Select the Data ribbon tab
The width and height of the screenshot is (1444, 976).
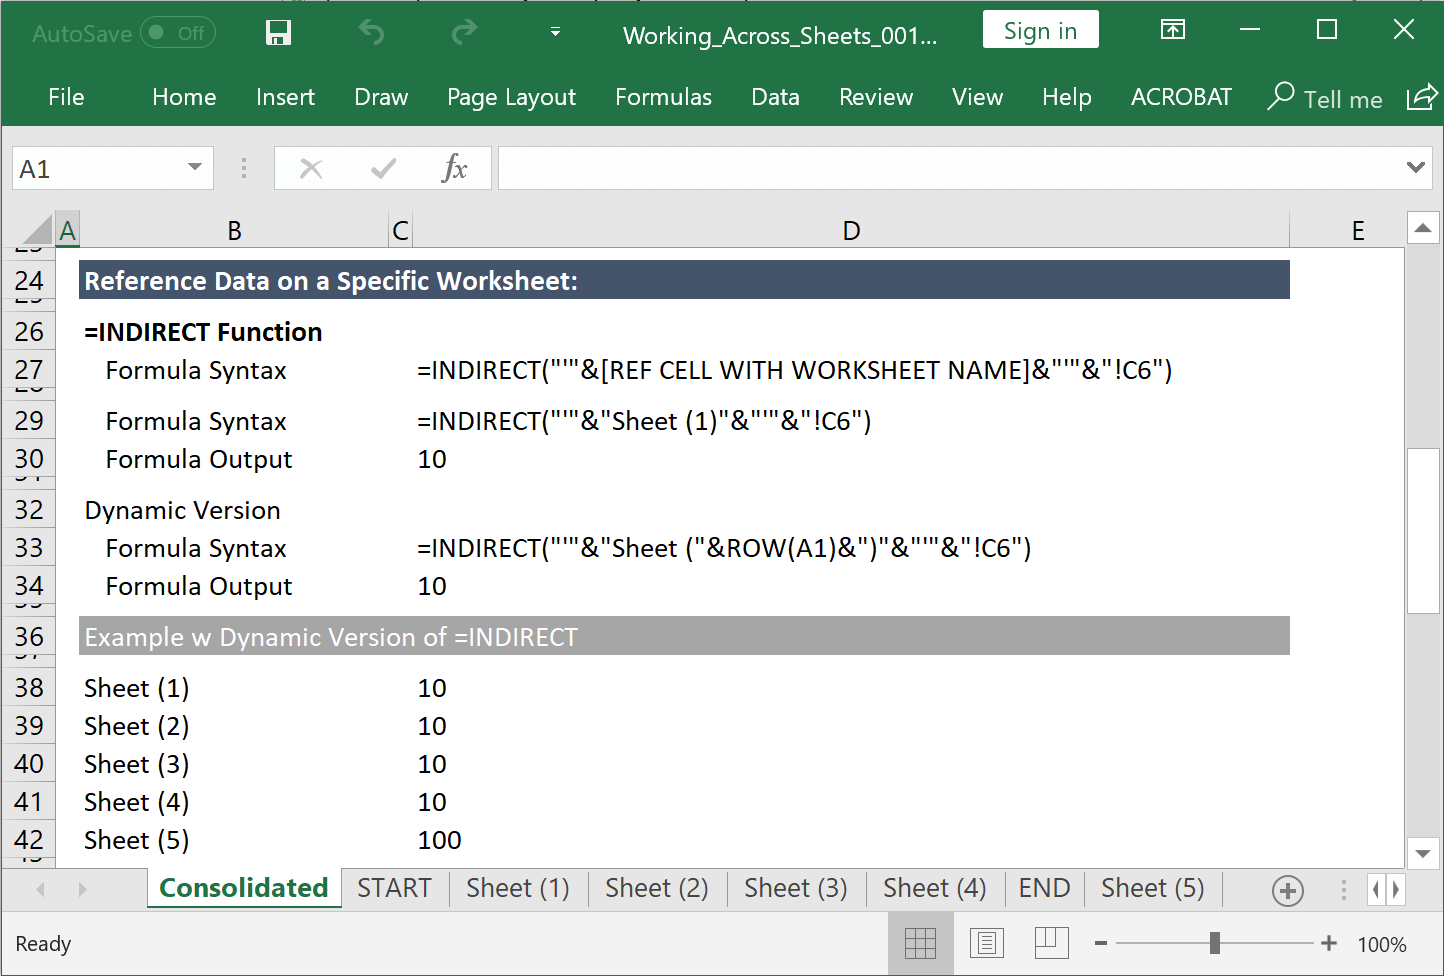point(775,97)
